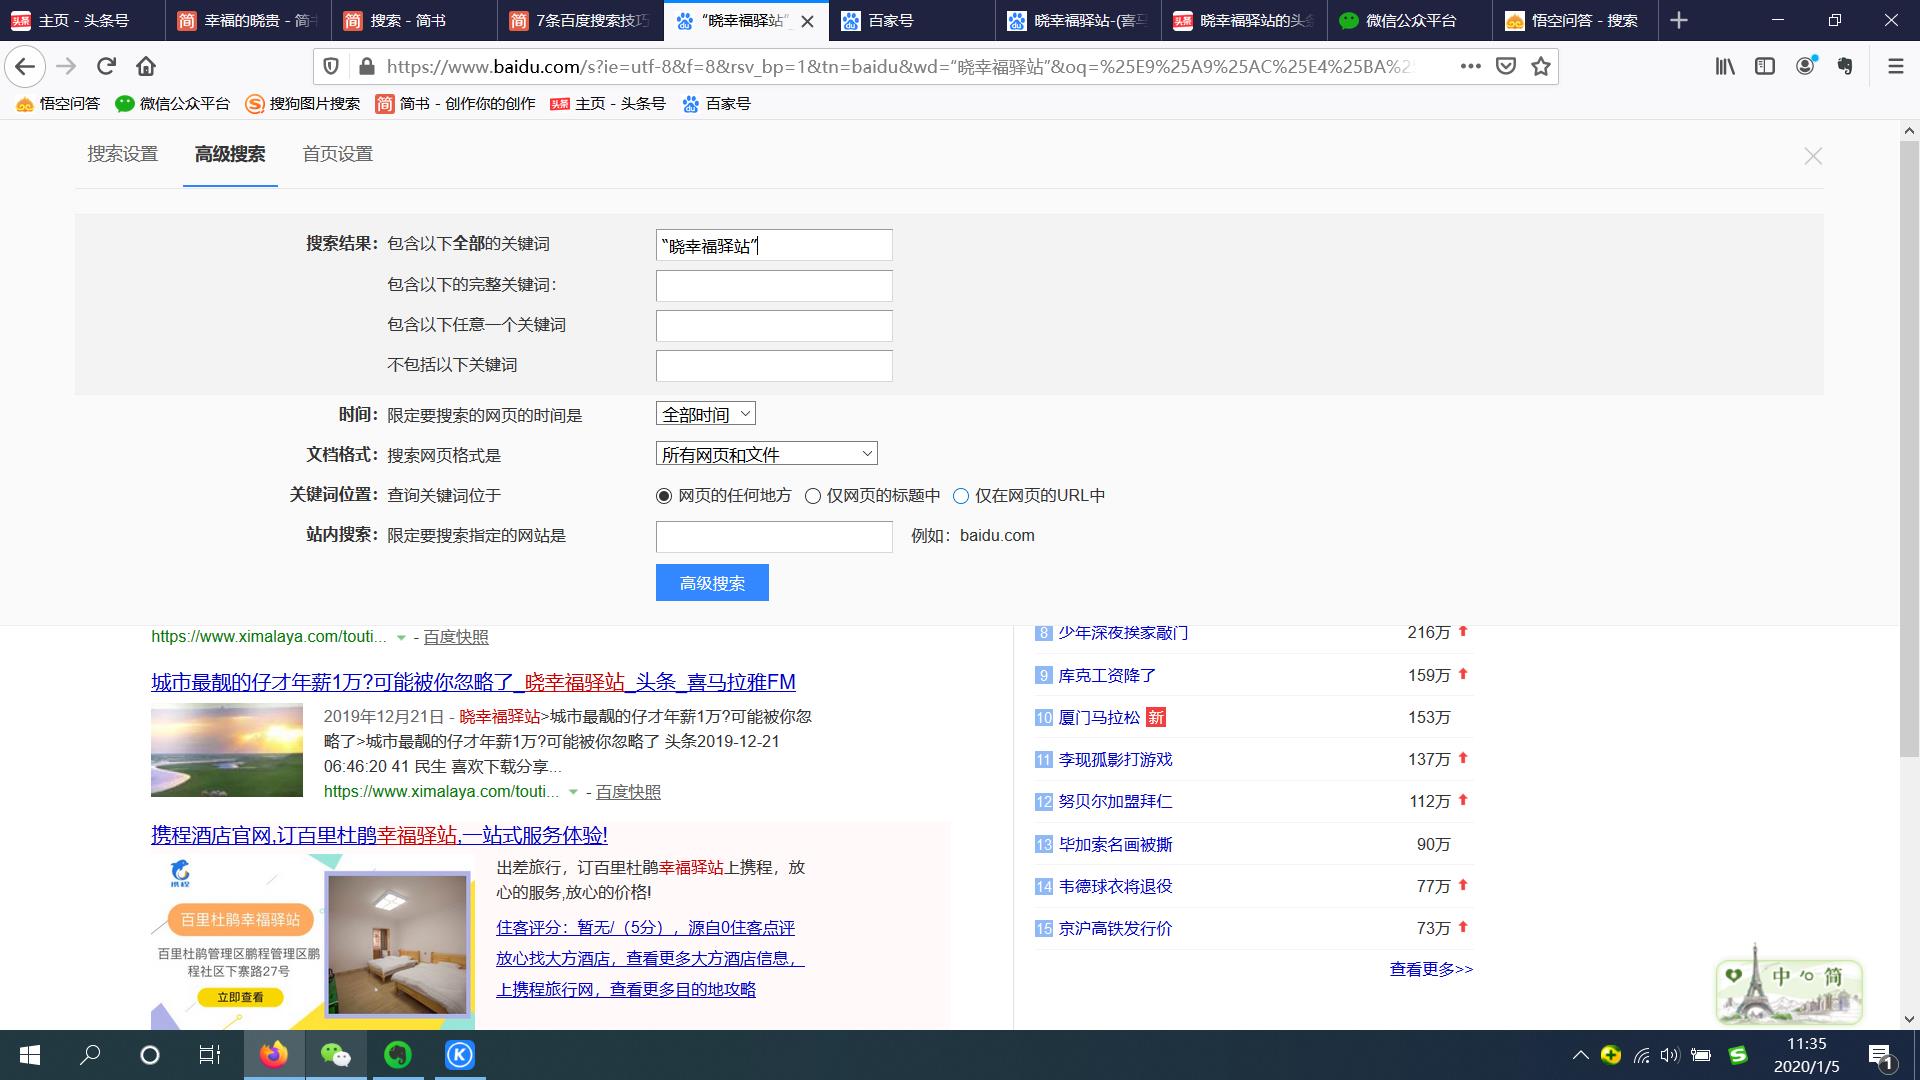This screenshot has width=1920, height=1080.
Task: Switch to 搜索设置 tab
Action: 122,154
